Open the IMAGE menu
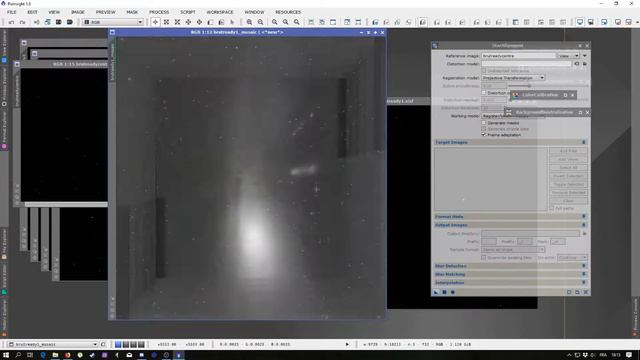This screenshot has height=360, width=640. click(78, 12)
